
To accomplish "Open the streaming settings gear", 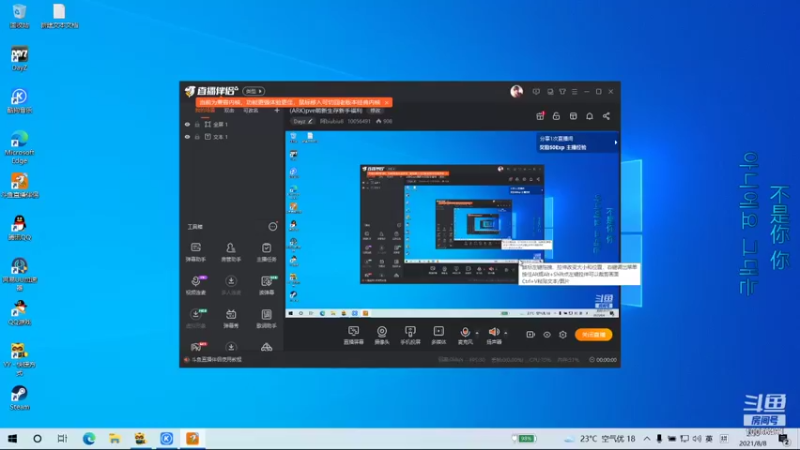I will [x=563, y=335].
